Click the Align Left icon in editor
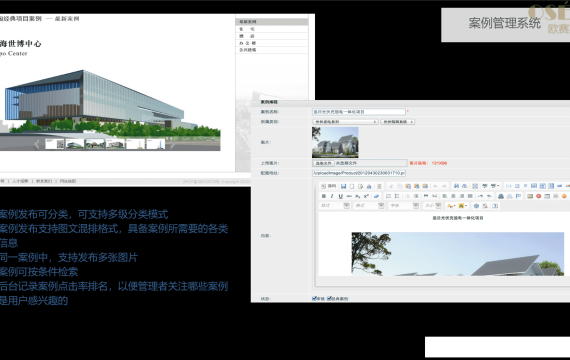 (445, 196)
